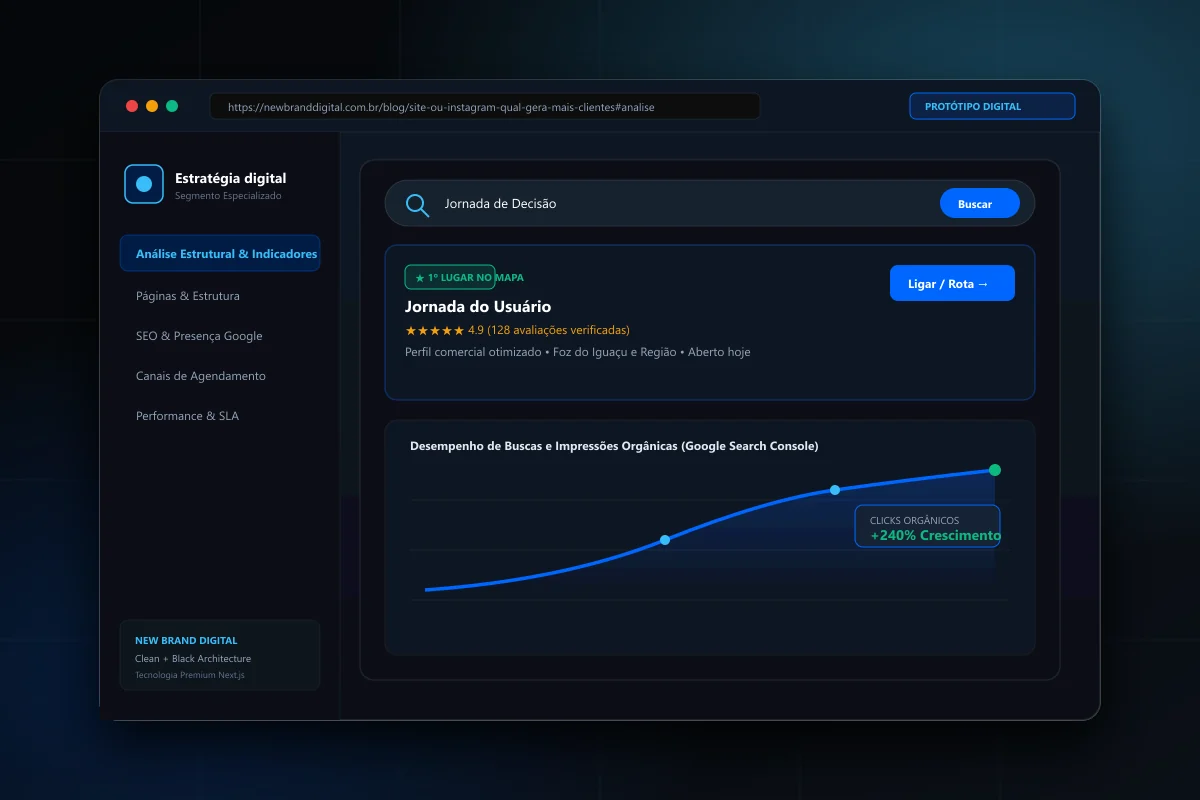Screen dimensions: 1200x800
Task: Click the Desempenho de Buscas chart title
Action: pyautogui.click(x=614, y=446)
